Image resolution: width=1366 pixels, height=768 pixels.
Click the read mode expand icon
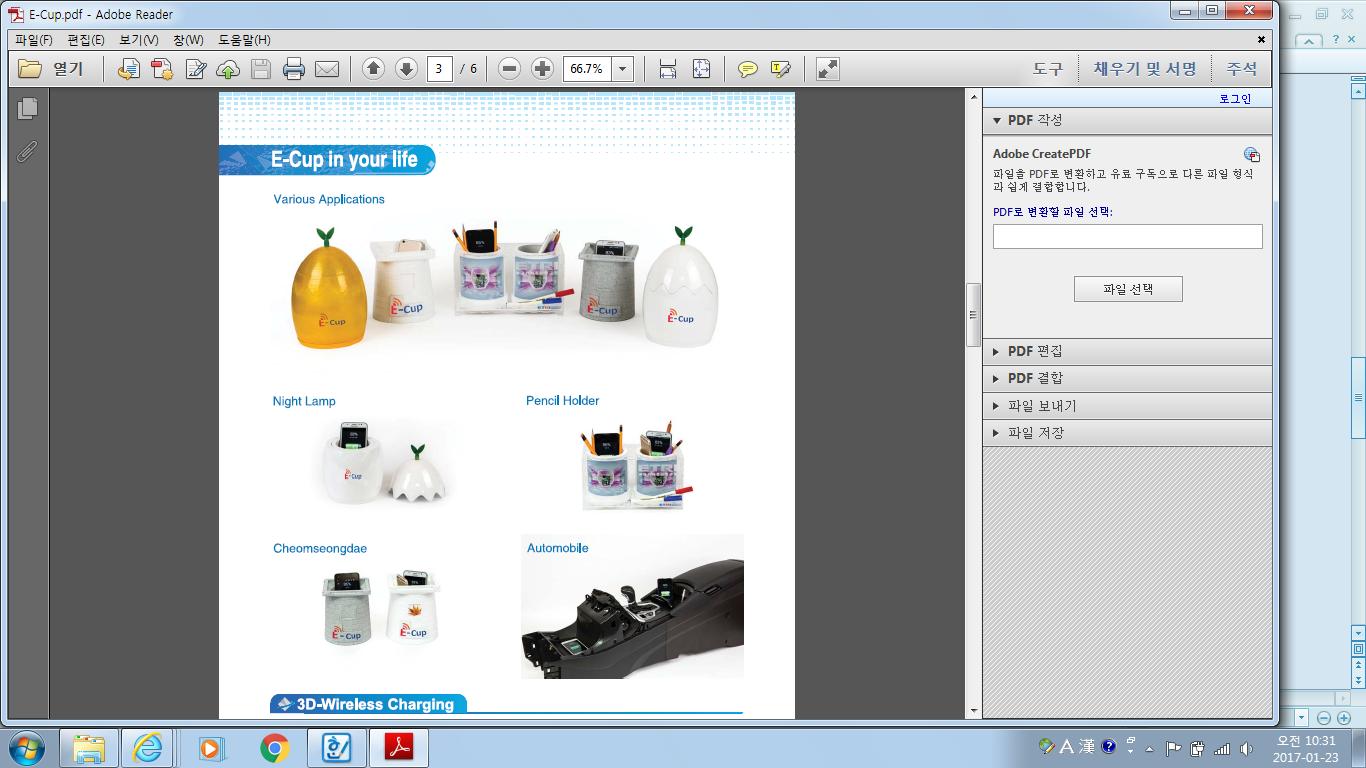click(x=827, y=69)
